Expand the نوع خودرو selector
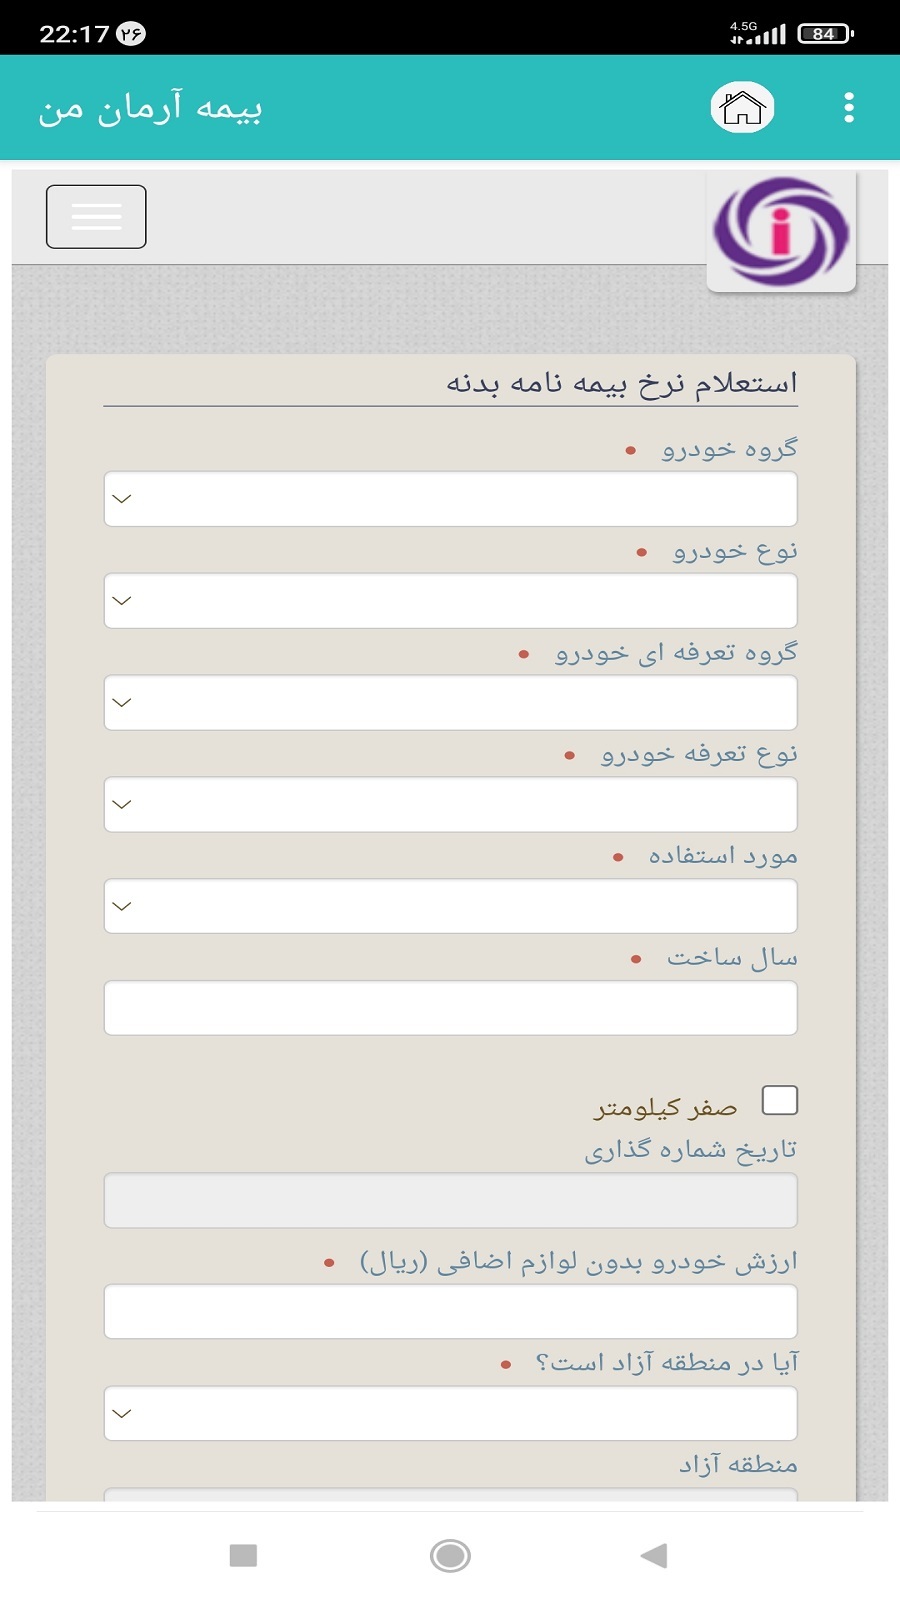 coord(449,600)
